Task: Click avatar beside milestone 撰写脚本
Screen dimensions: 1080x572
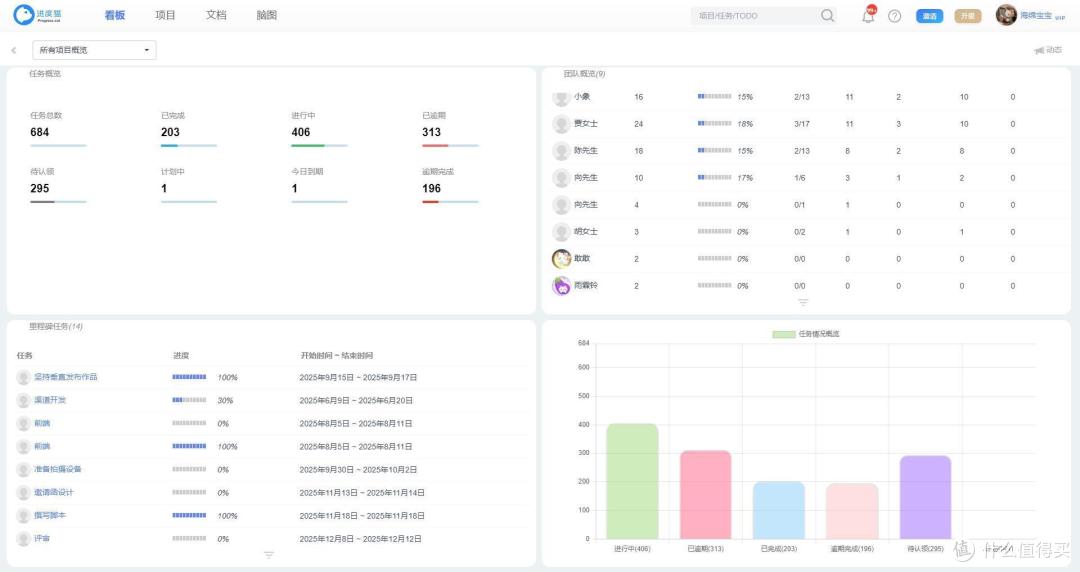Action: (23, 516)
